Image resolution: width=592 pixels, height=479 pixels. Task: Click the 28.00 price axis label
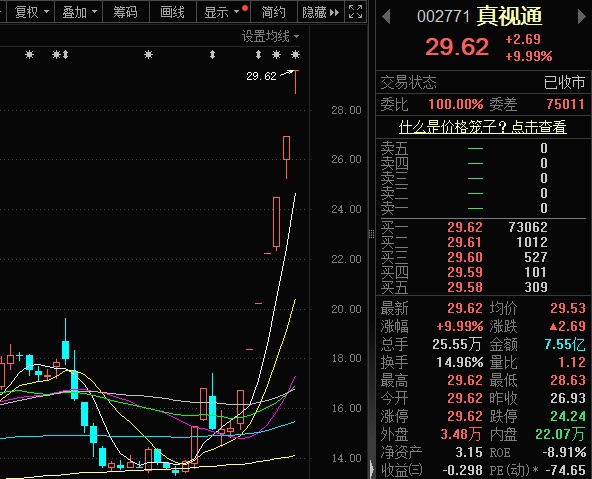point(346,111)
